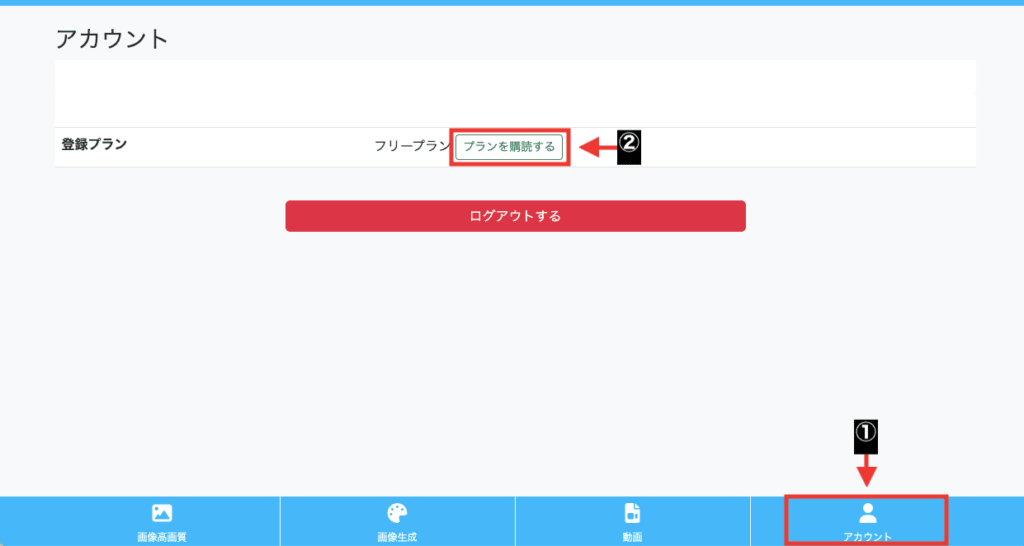
Task: Click the blank row above 登録プラン
Action: [515, 110]
